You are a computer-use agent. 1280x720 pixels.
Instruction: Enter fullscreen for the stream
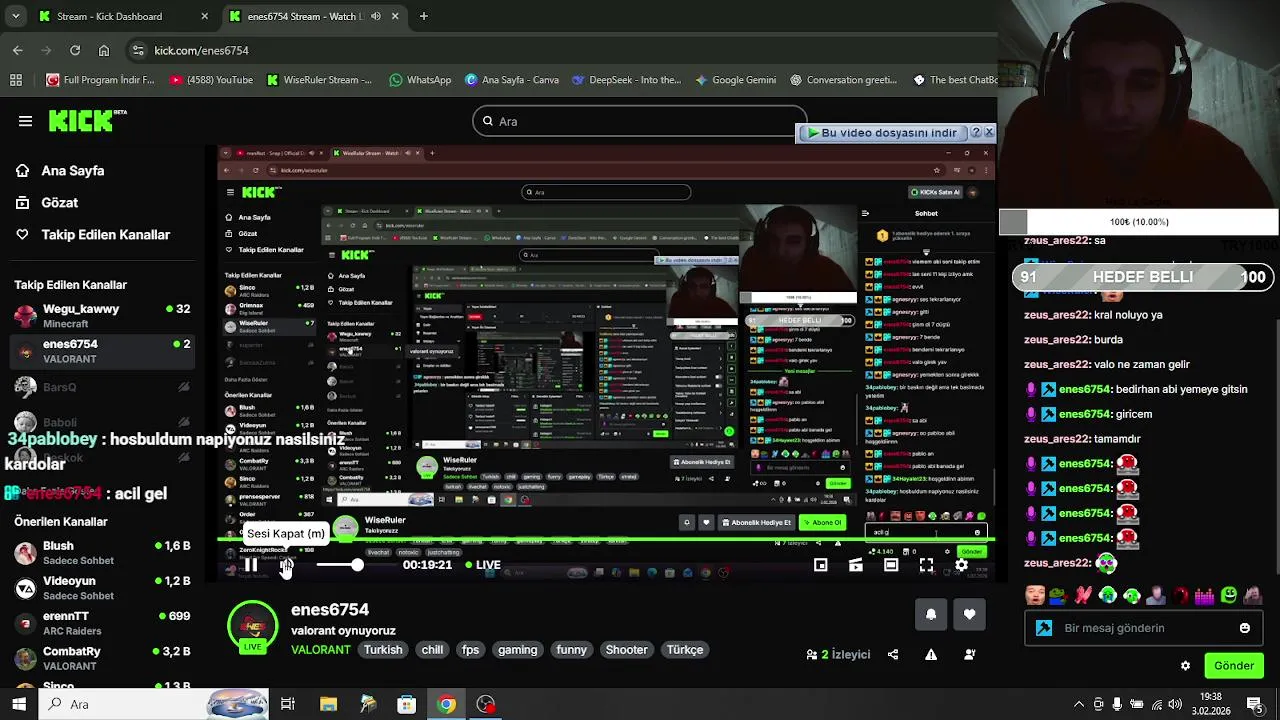(926, 565)
